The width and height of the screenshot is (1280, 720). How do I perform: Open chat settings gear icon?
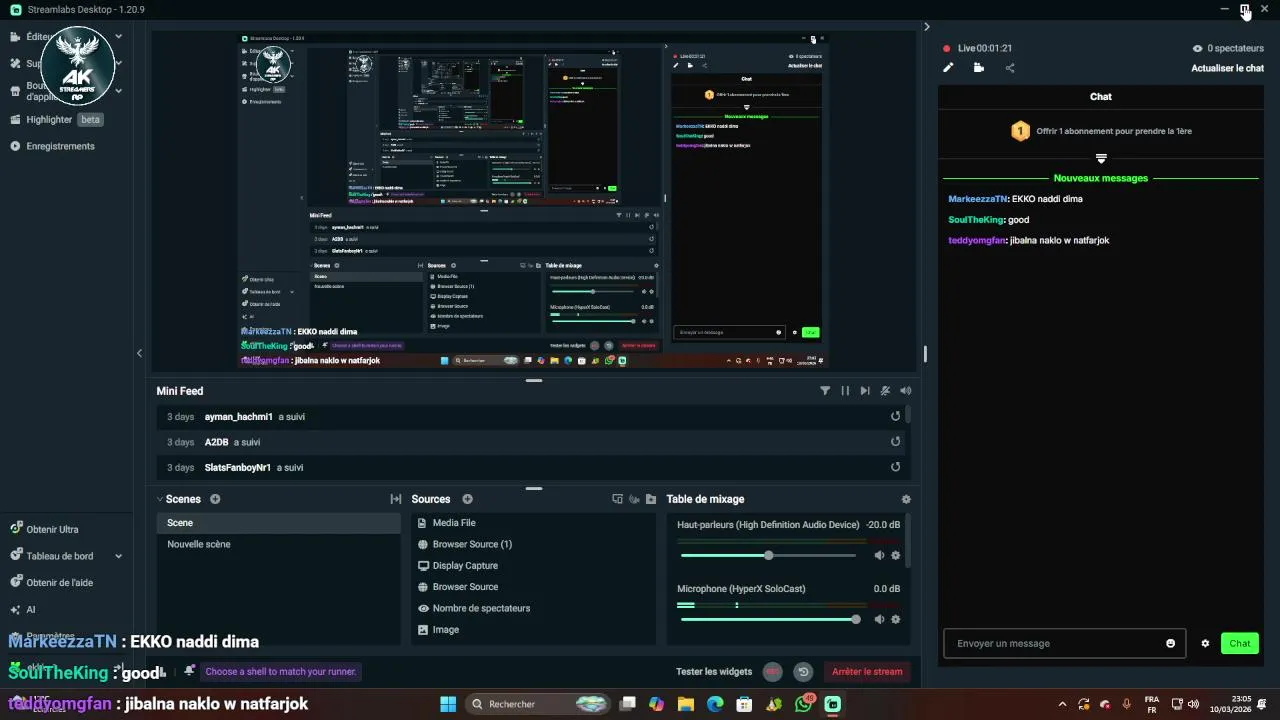coord(1205,643)
